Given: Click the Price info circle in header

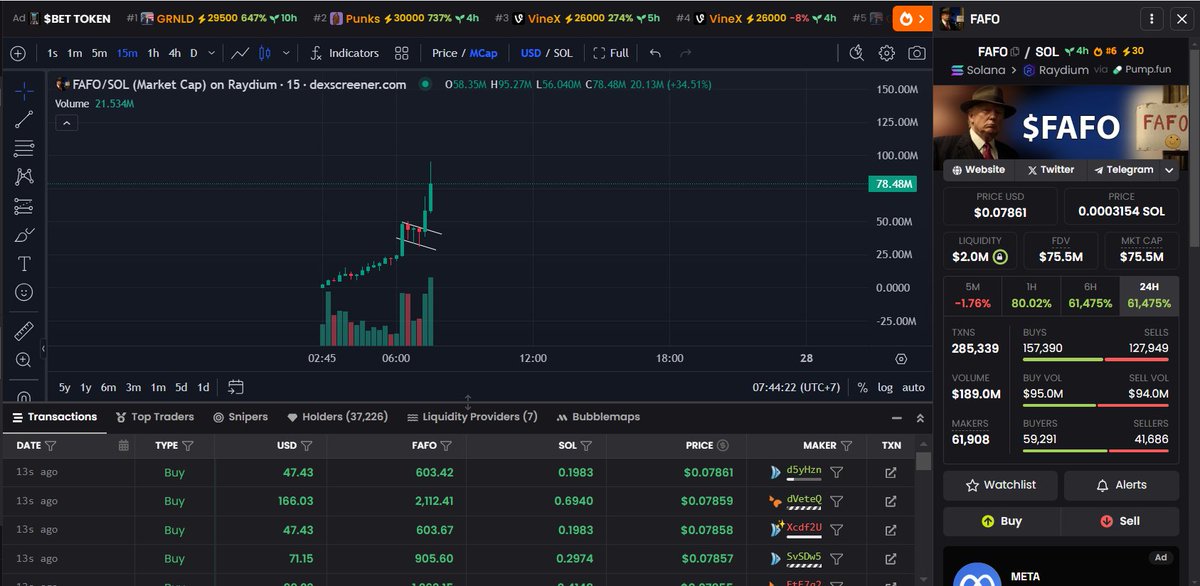Looking at the screenshot, I should coord(723,445).
